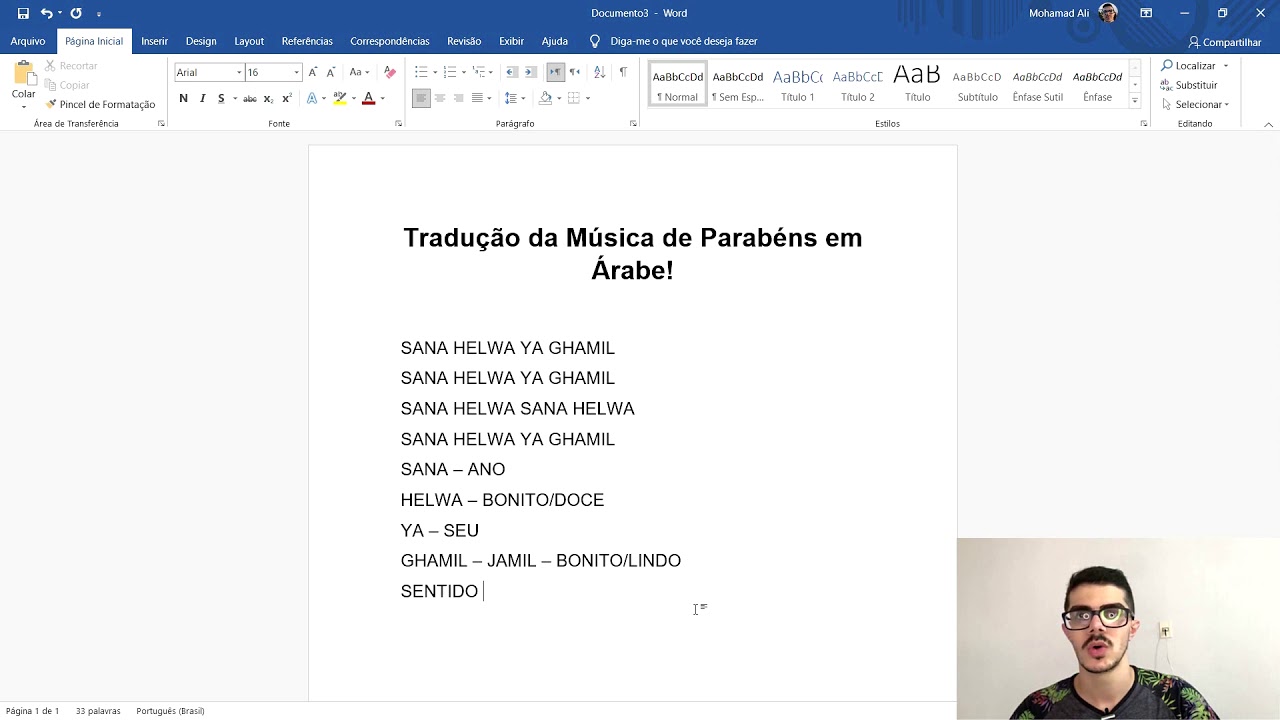Click the Redo/Repeat icon
This screenshot has height=720, width=1280.
pos(76,13)
